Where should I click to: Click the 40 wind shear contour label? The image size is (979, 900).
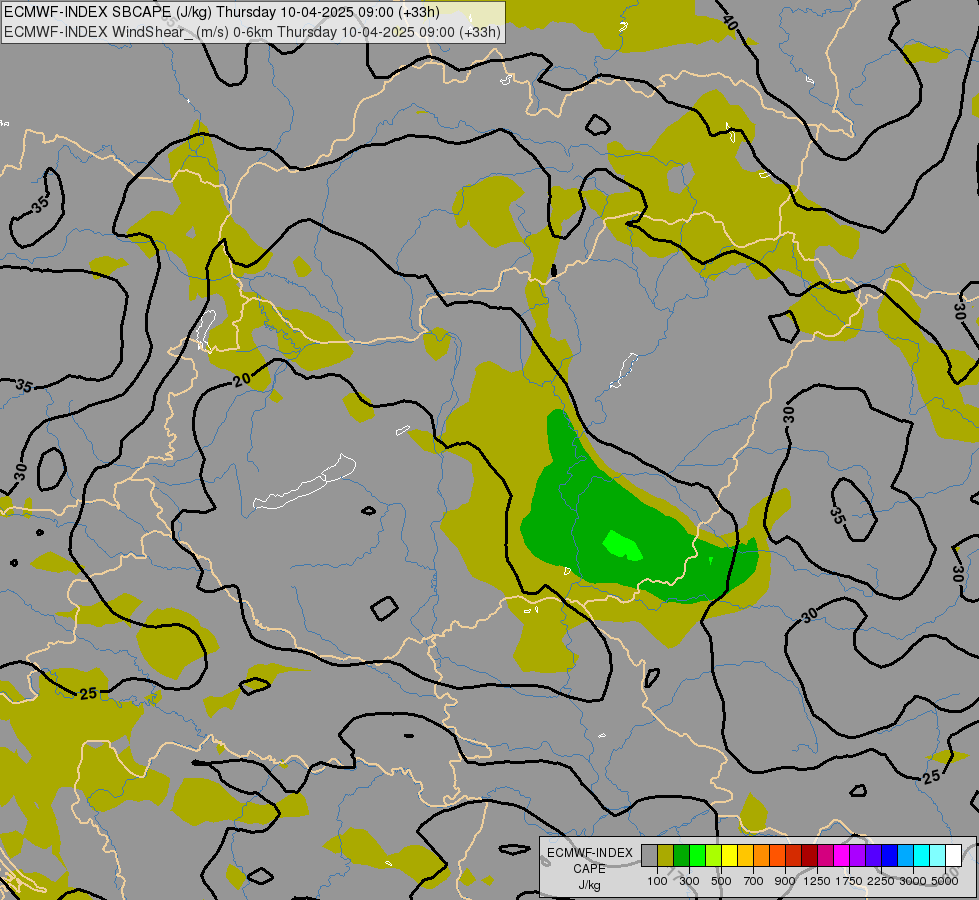pos(730,22)
